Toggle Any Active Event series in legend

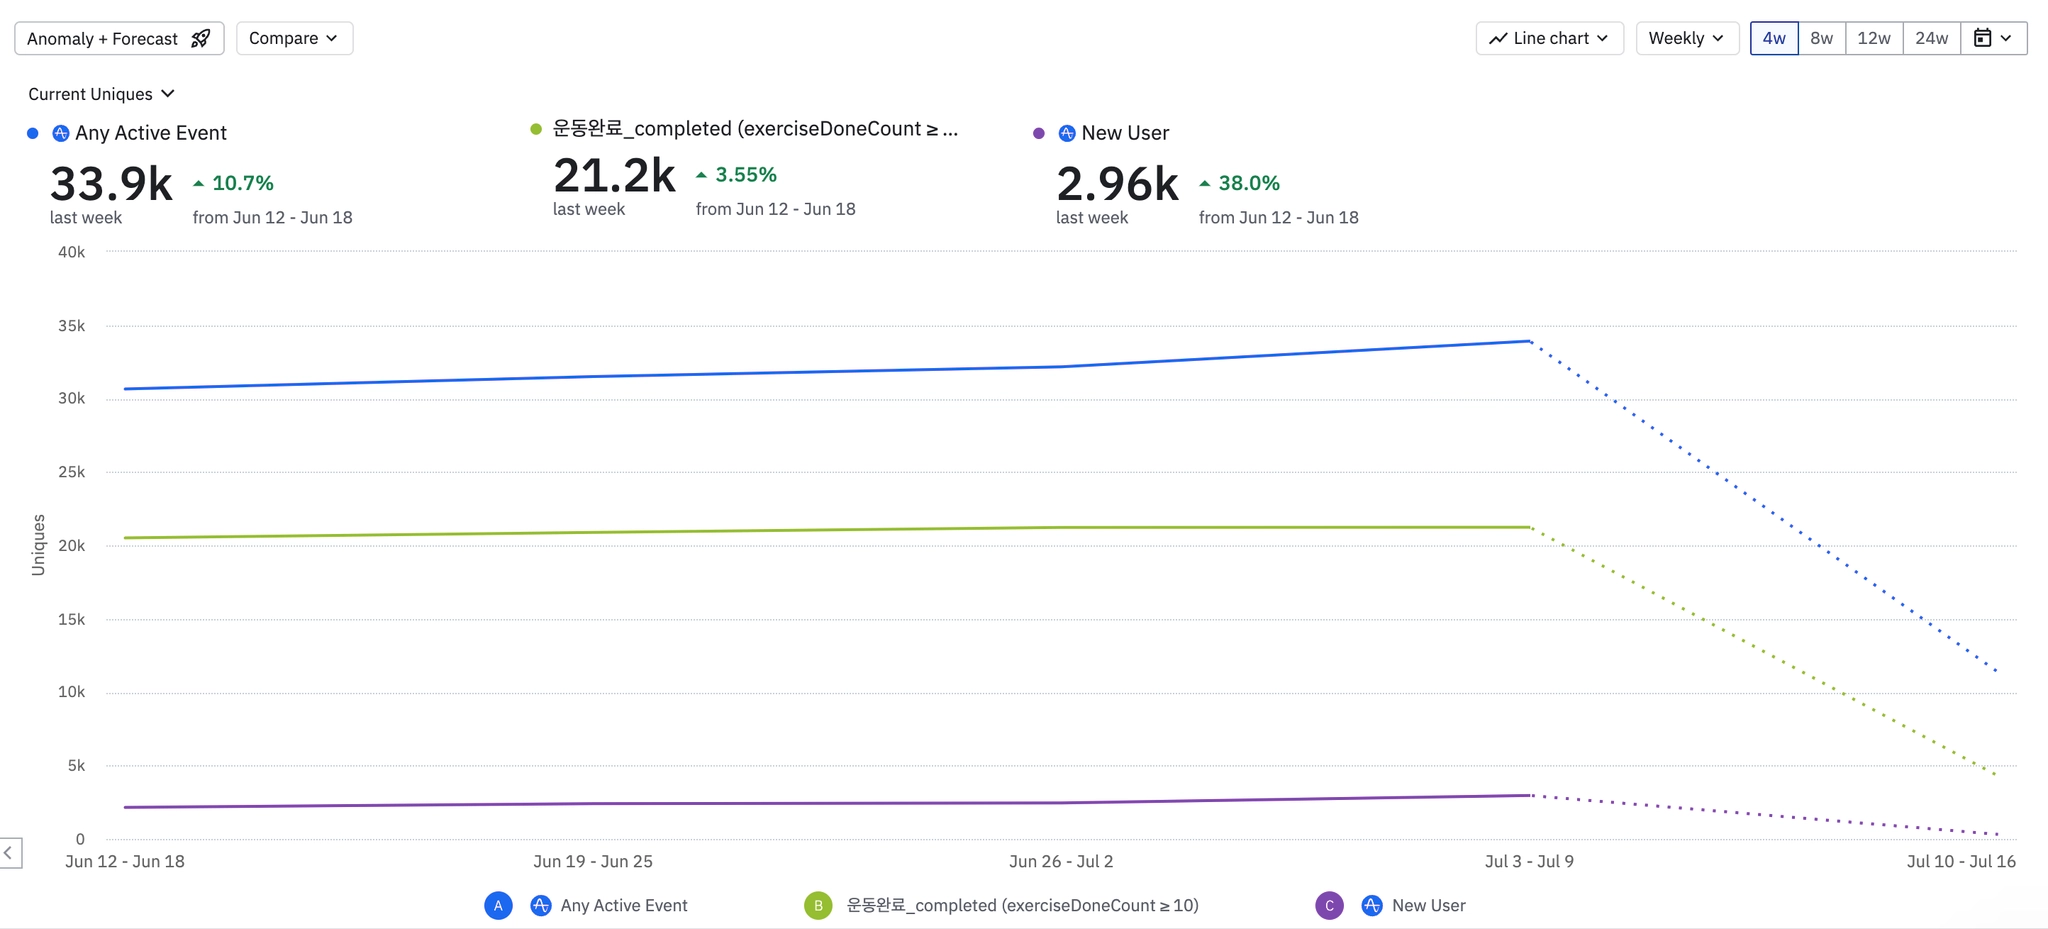[624, 905]
